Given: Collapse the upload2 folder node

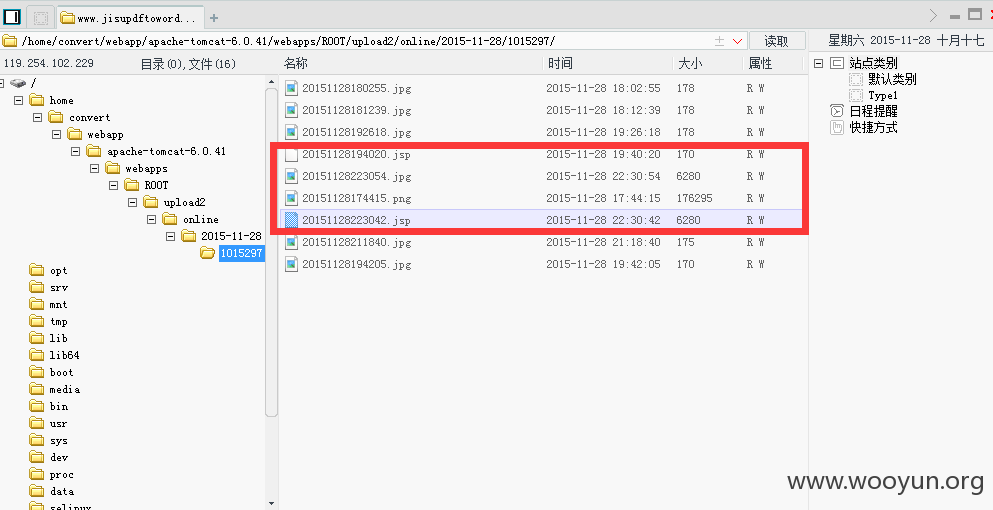Looking at the screenshot, I should pos(132,202).
